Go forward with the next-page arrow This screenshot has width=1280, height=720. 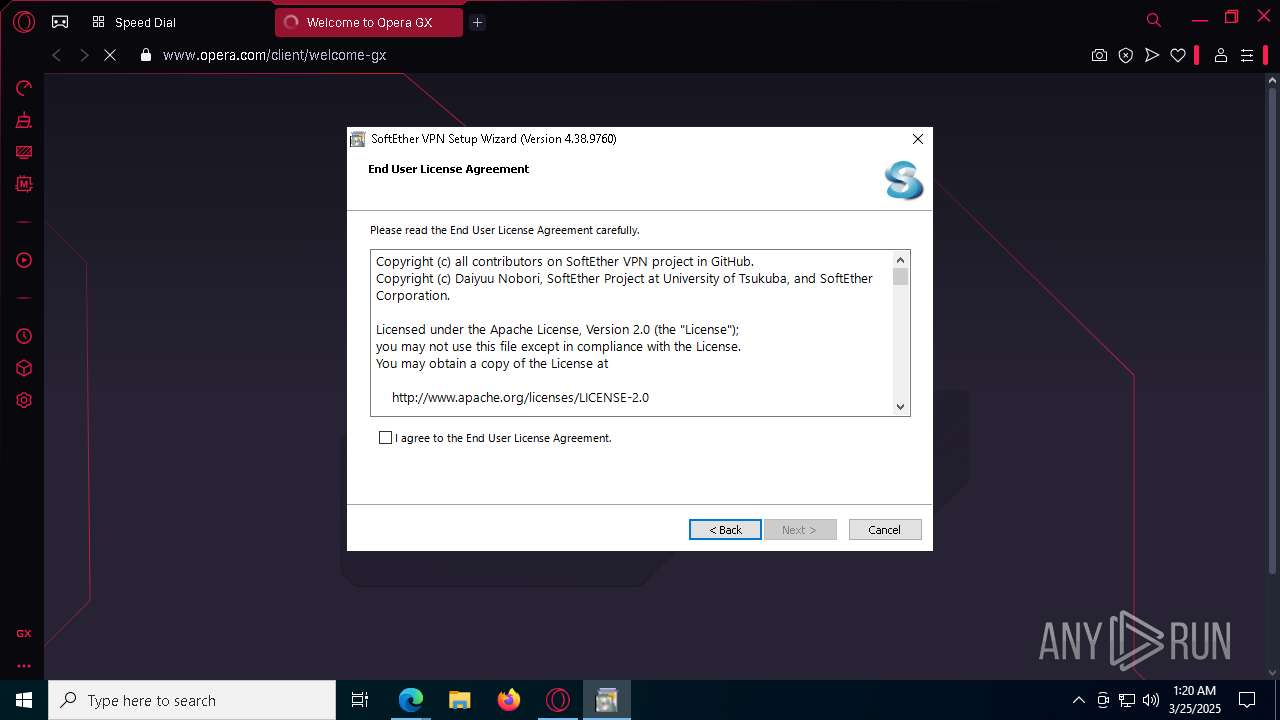[84, 55]
